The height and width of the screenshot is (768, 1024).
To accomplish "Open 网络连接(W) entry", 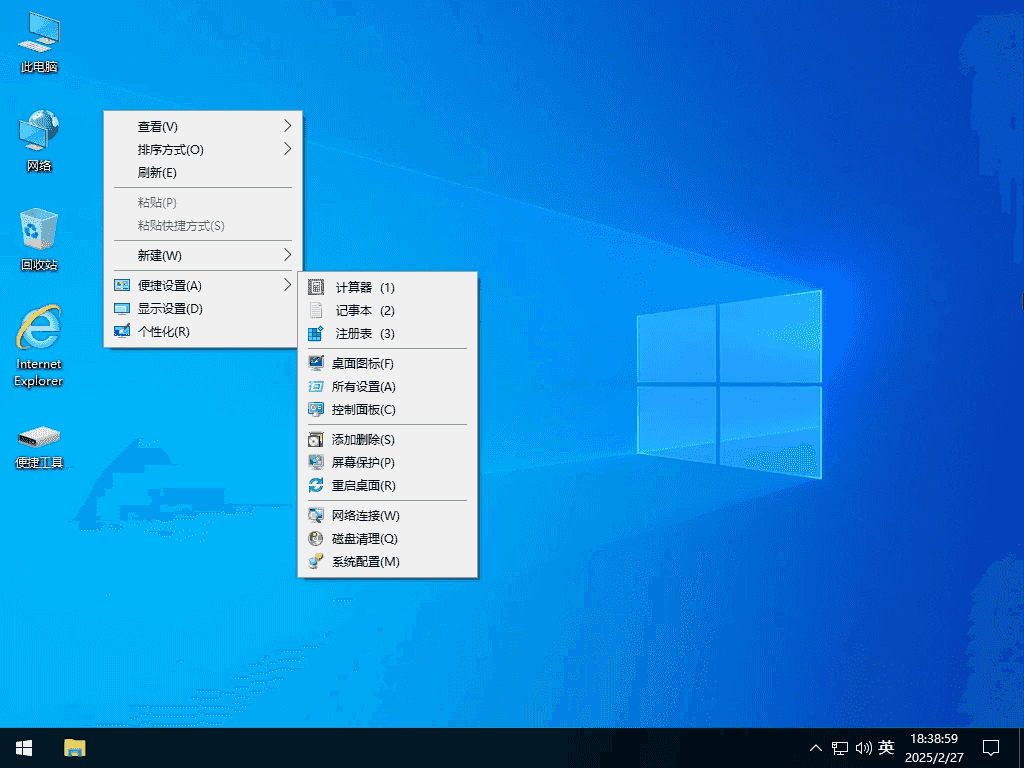I will (388, 515).
